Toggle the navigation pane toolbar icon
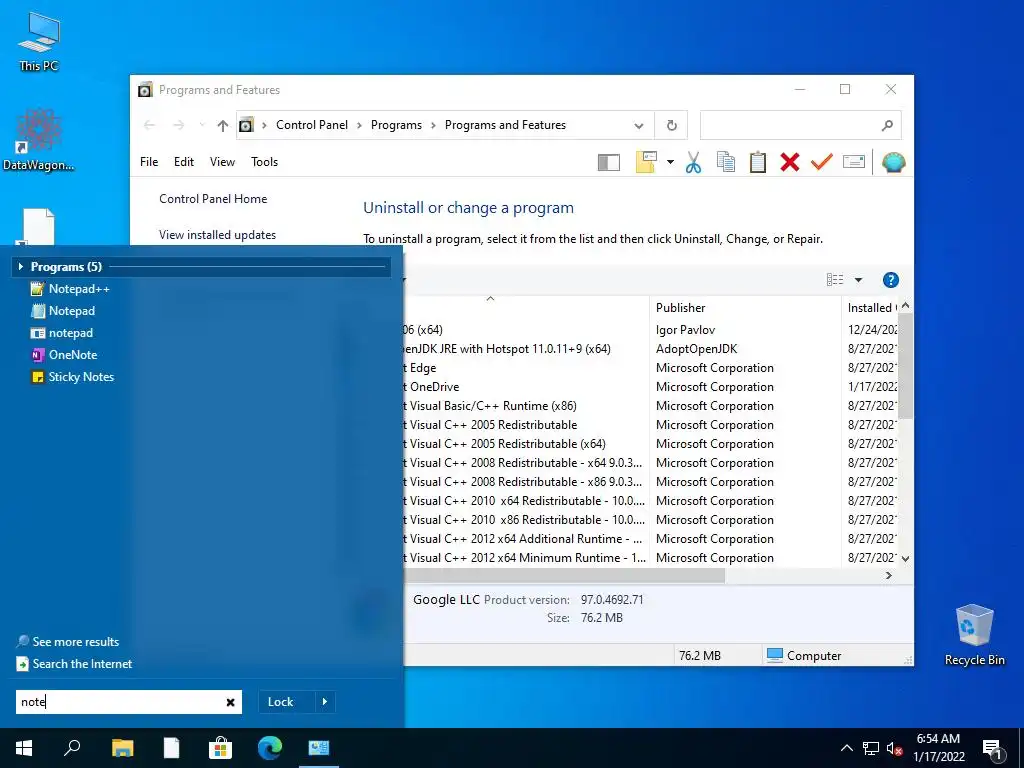This screenshot has height=768, width=1024. pyautogui.click(x=609, y=163)
